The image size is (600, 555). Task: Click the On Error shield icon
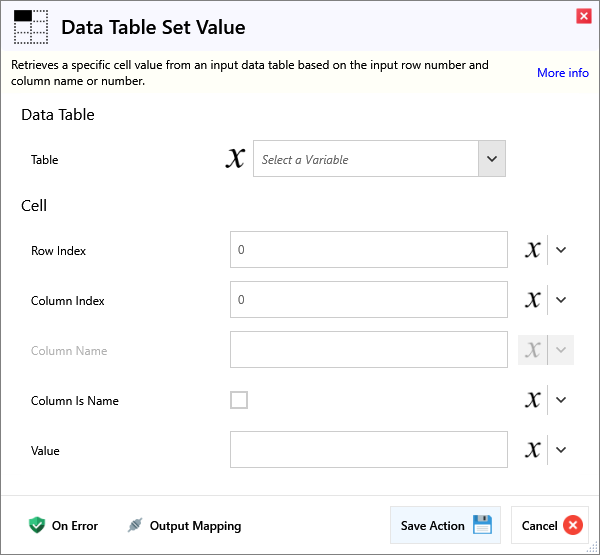coord(37,525)
